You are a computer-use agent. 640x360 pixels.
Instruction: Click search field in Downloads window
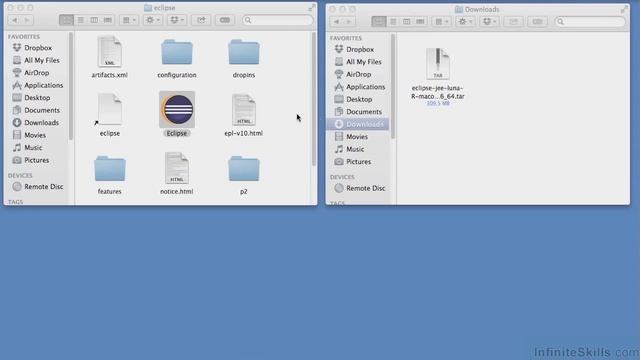(x=590, y=22)
